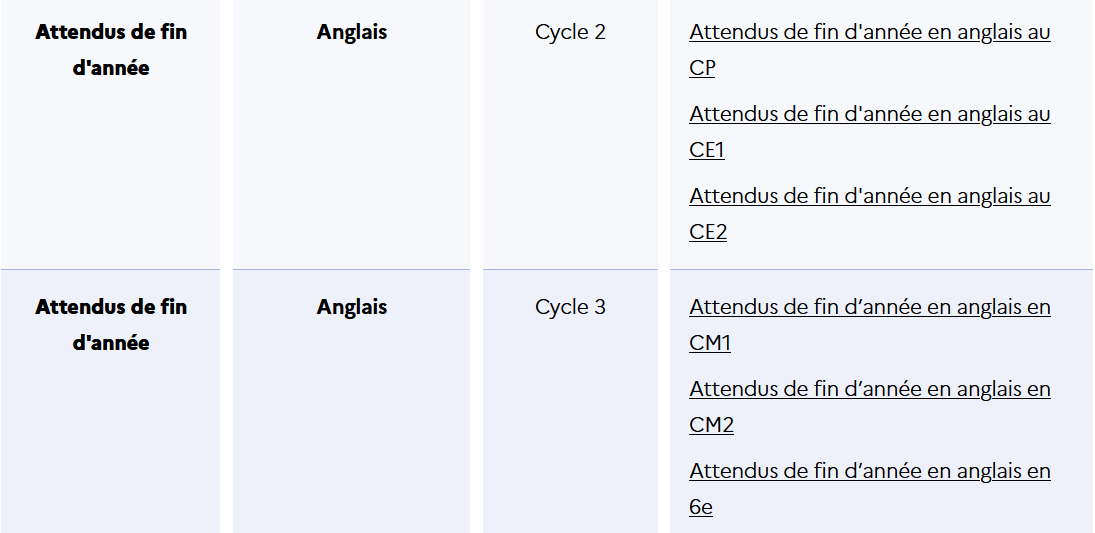This screenshot has width=1095, height=533.
Task: Open Attendus de fin d'année anglais CE1
Action: coord(869,114)
